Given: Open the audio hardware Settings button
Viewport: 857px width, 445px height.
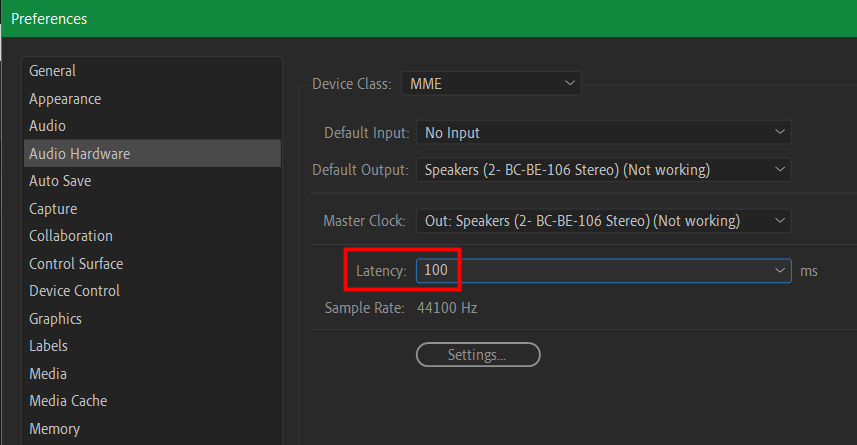Looking at the screenshot, I should [478, 355].
